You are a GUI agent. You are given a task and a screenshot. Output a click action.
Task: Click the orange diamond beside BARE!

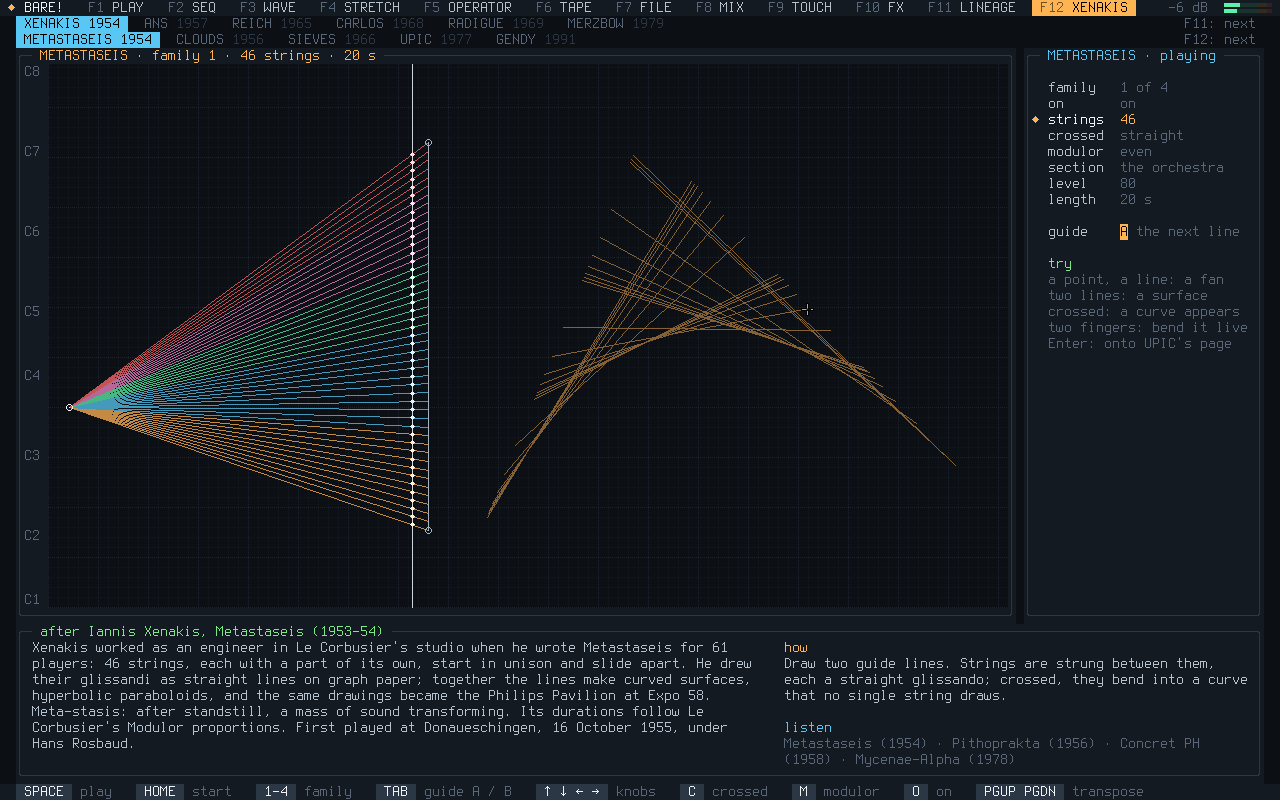tap(11, 7)
